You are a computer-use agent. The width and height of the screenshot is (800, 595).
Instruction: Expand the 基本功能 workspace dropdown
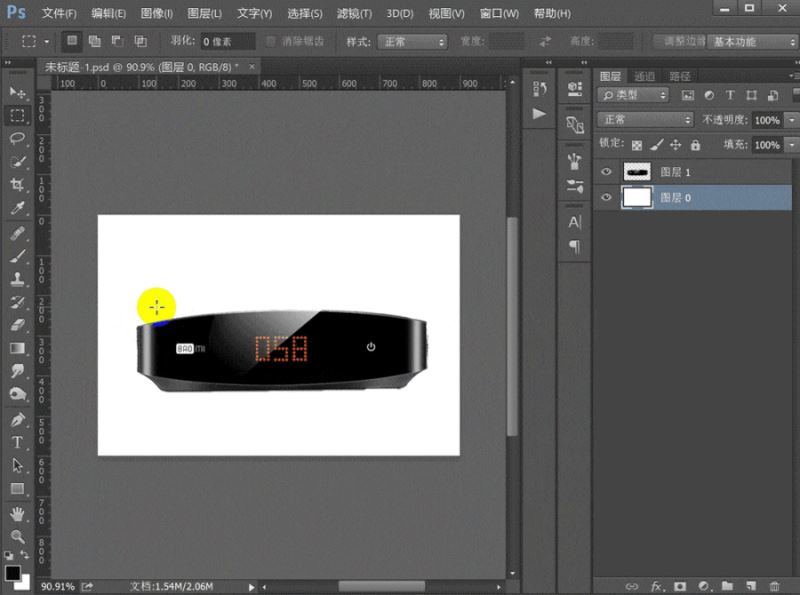click(752, 42)
